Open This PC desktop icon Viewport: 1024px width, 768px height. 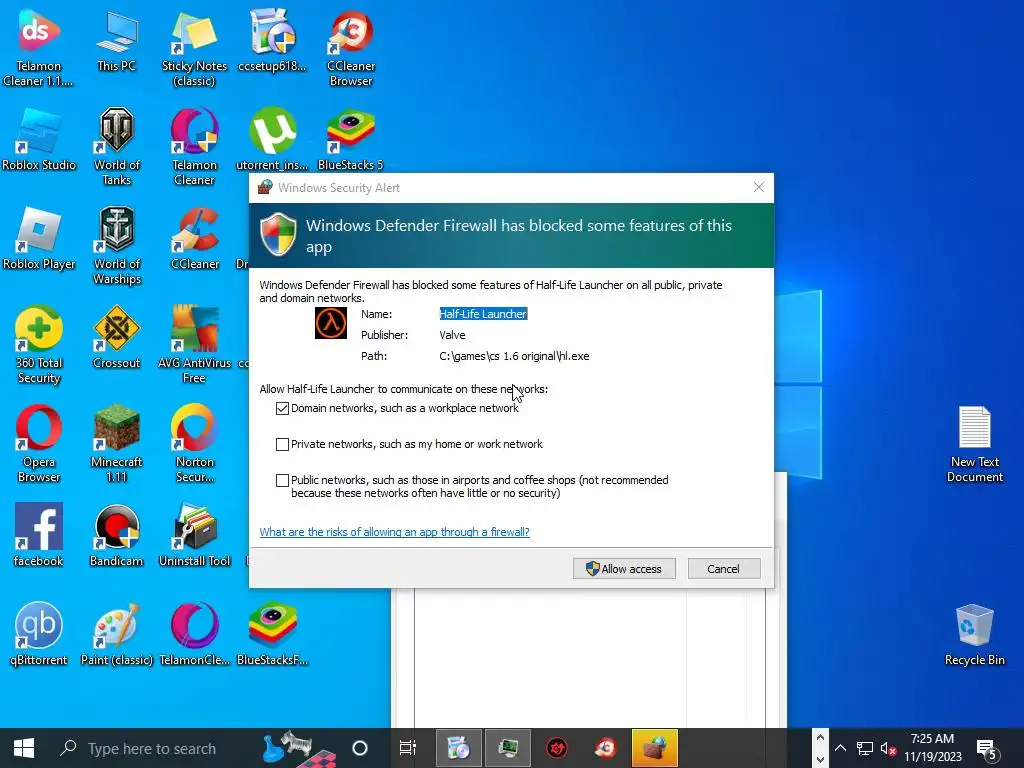116,39
